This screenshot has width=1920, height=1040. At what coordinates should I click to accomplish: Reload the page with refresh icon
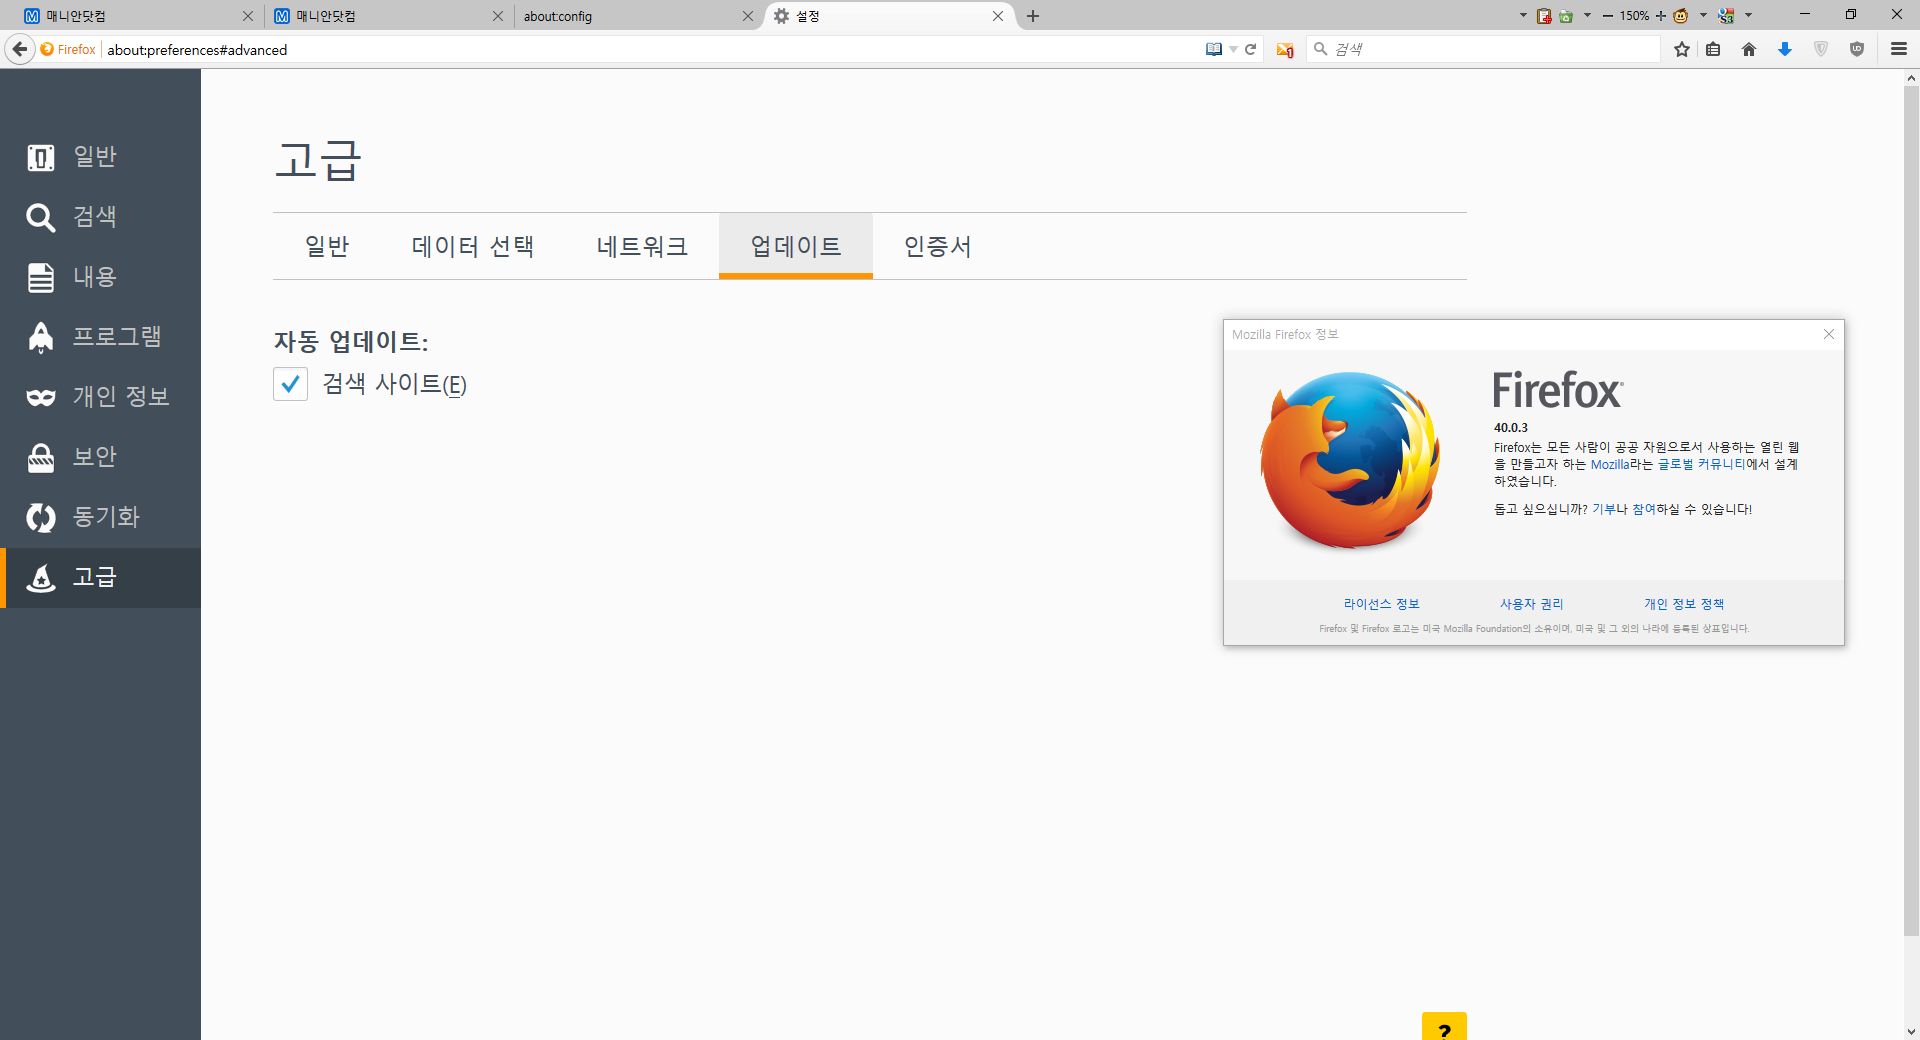[x=1250, y=49]
